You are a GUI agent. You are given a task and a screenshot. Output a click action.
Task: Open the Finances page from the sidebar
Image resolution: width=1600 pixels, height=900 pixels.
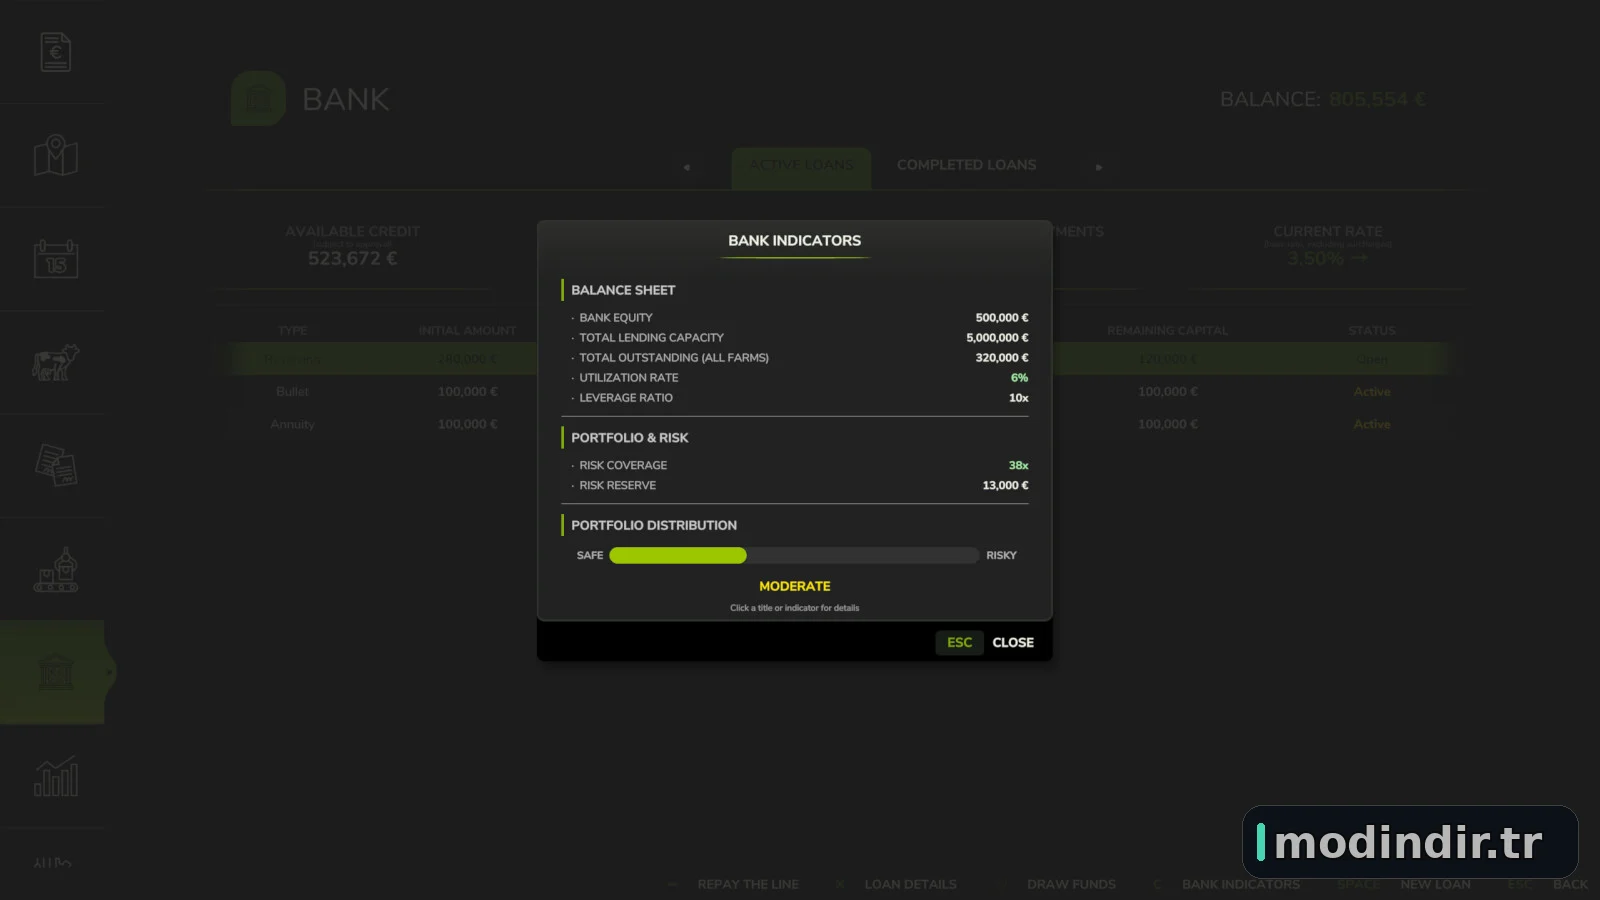pos(56,52)
